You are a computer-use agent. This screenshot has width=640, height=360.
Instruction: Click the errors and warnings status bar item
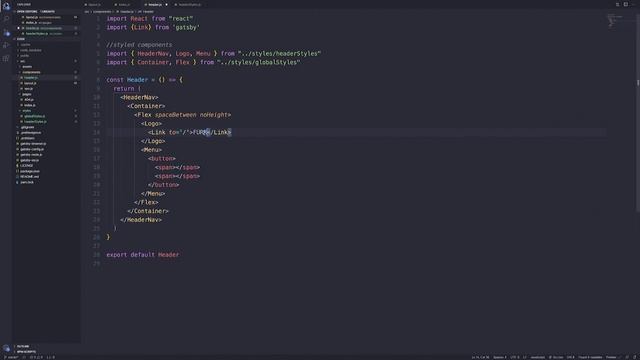pyautogui.click(x=36, y=357)
